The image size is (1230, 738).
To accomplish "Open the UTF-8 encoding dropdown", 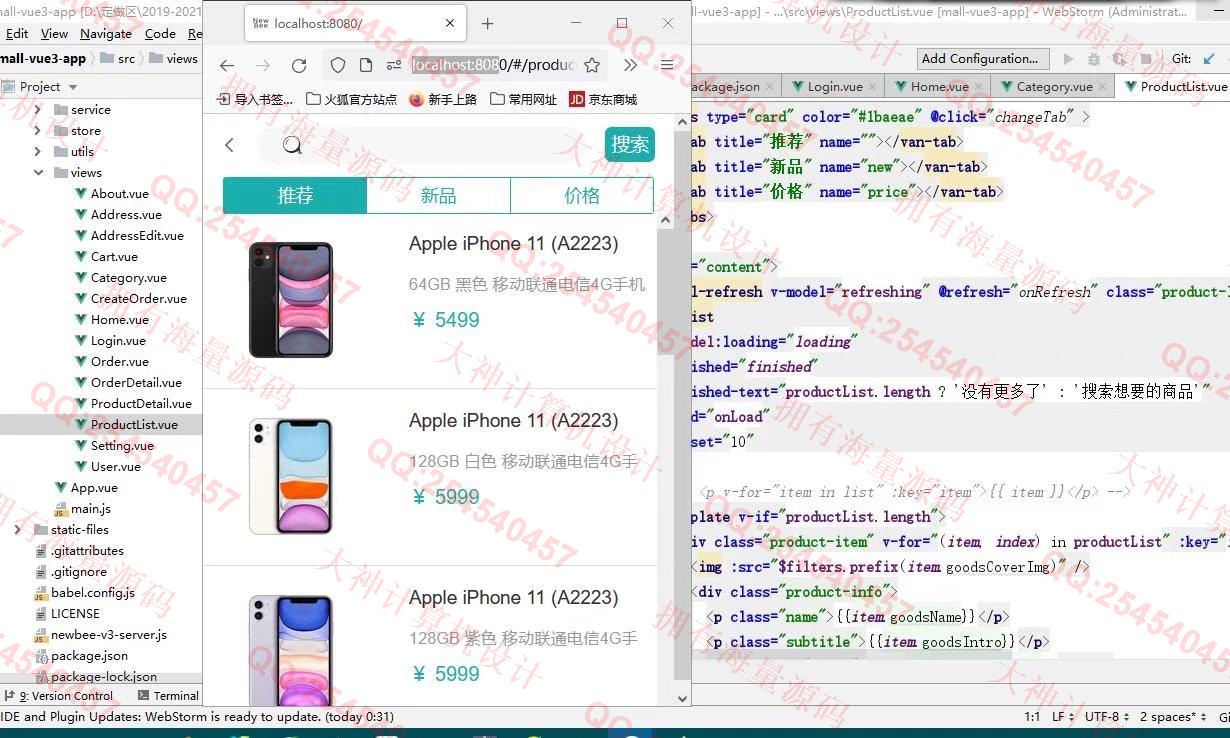I will click(1108, 717).
